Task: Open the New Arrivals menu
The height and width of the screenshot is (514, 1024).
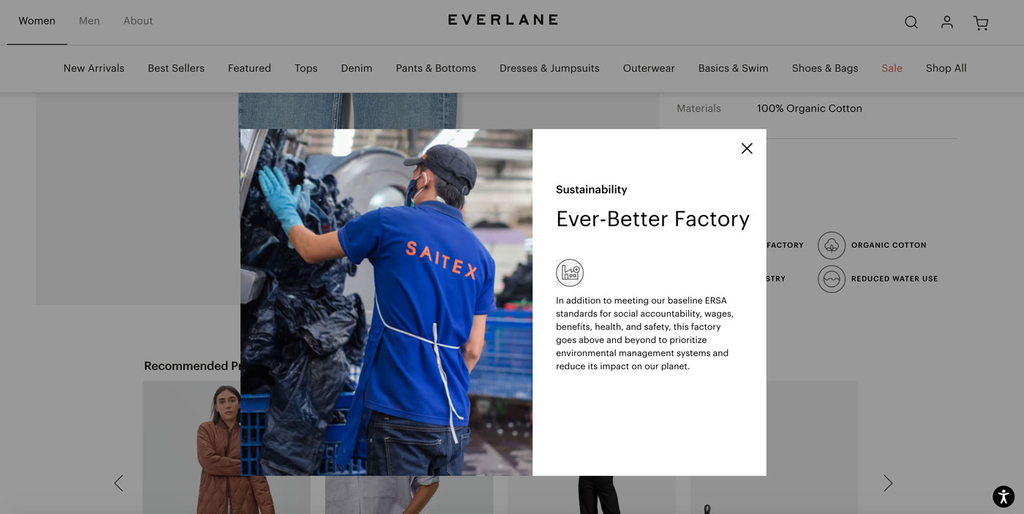Action: tap(93, 68)
